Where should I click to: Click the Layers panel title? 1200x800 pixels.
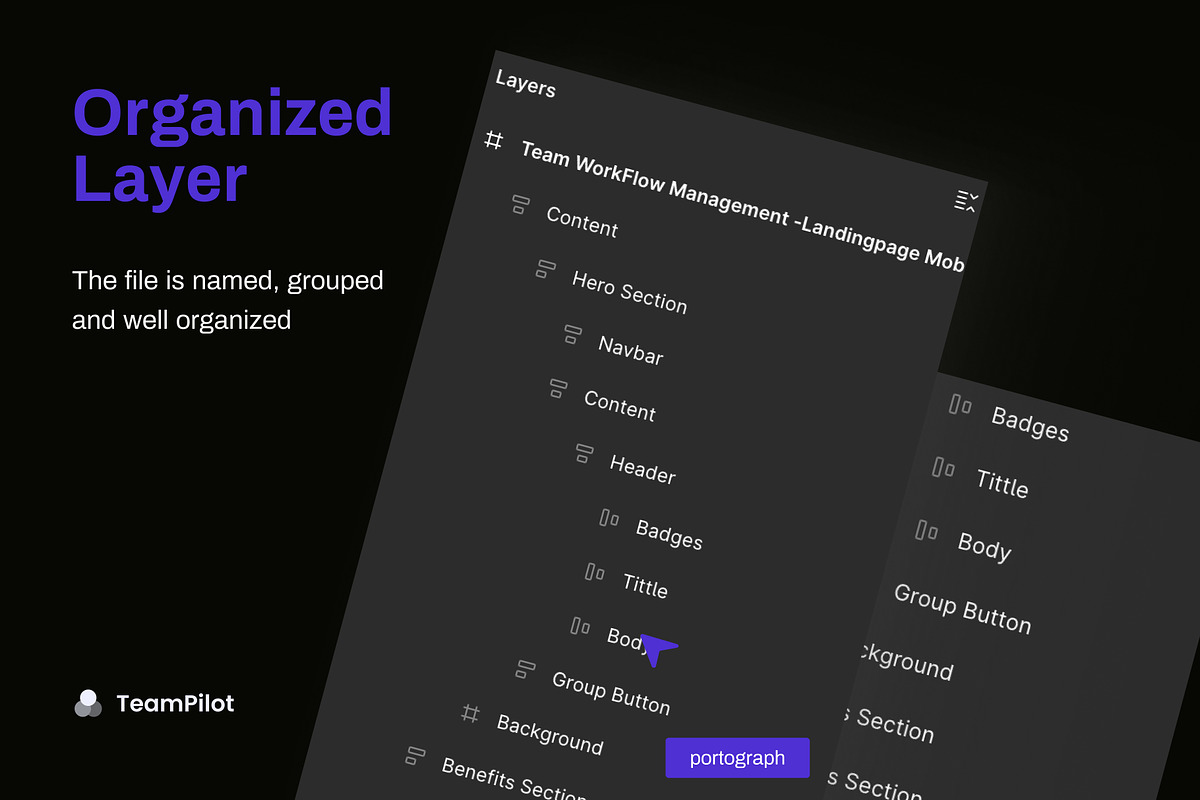525,84
